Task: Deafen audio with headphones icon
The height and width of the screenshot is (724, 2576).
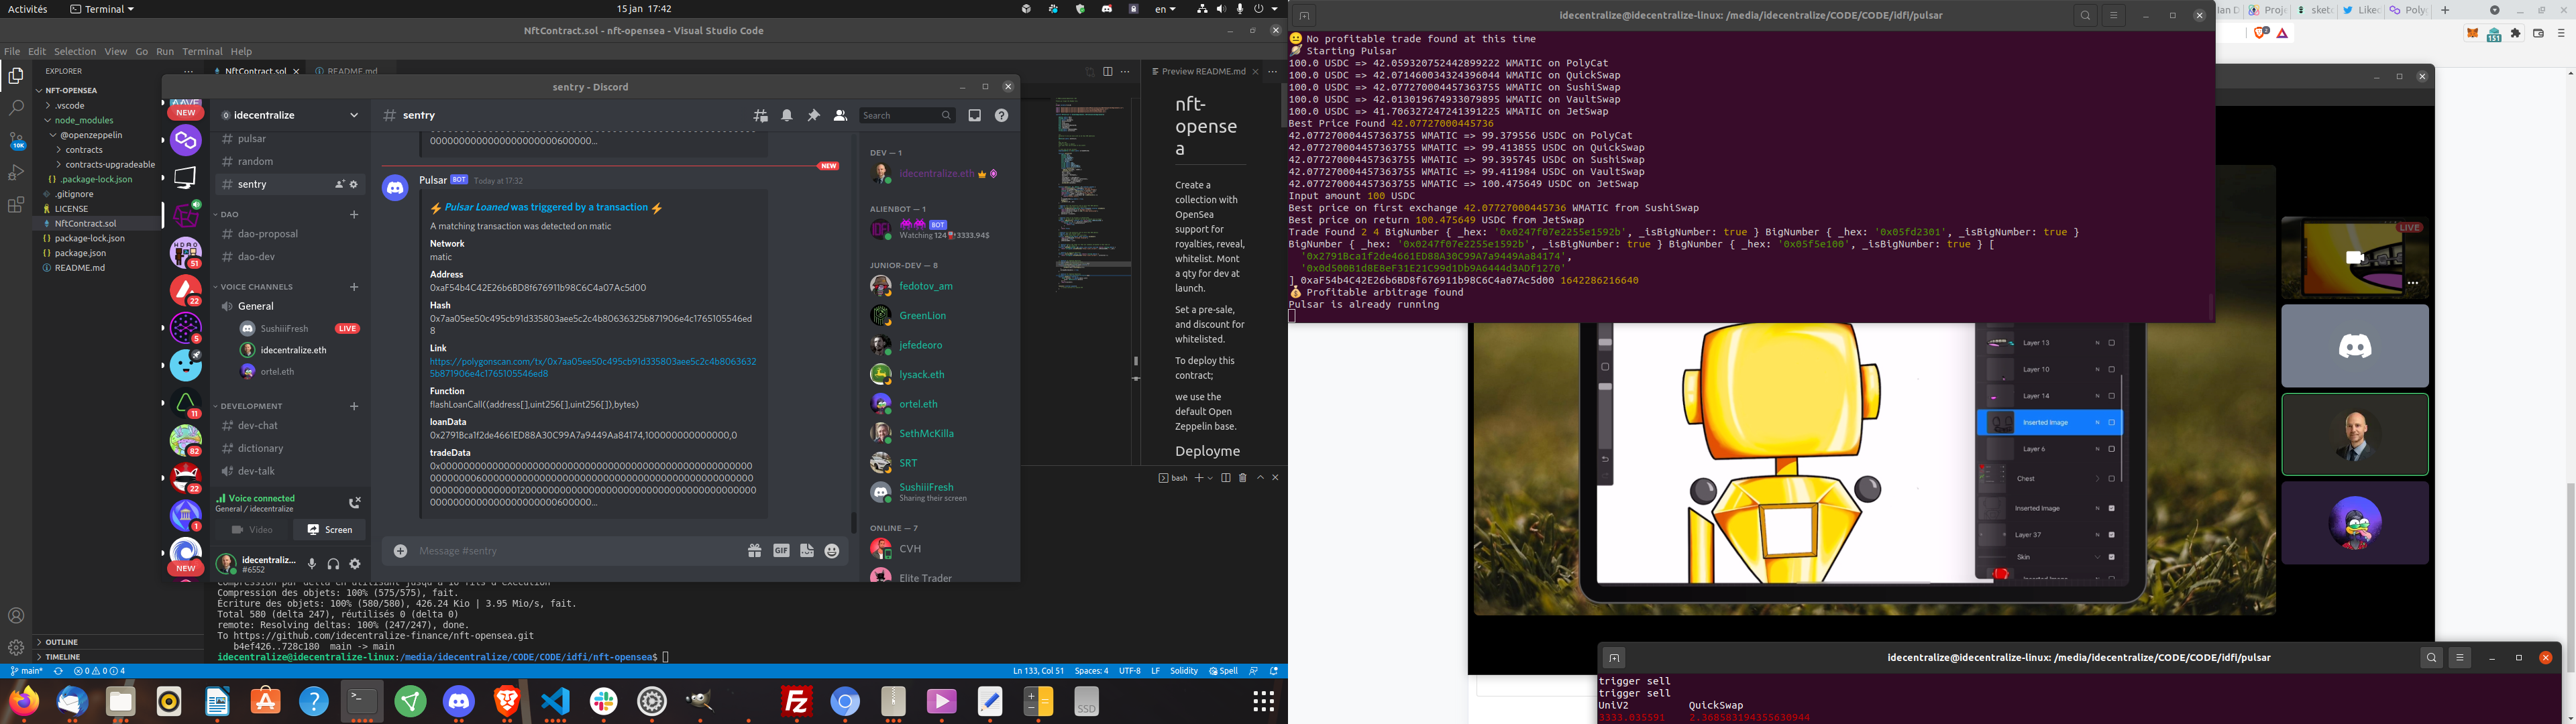Action: [x=334, y=565]
